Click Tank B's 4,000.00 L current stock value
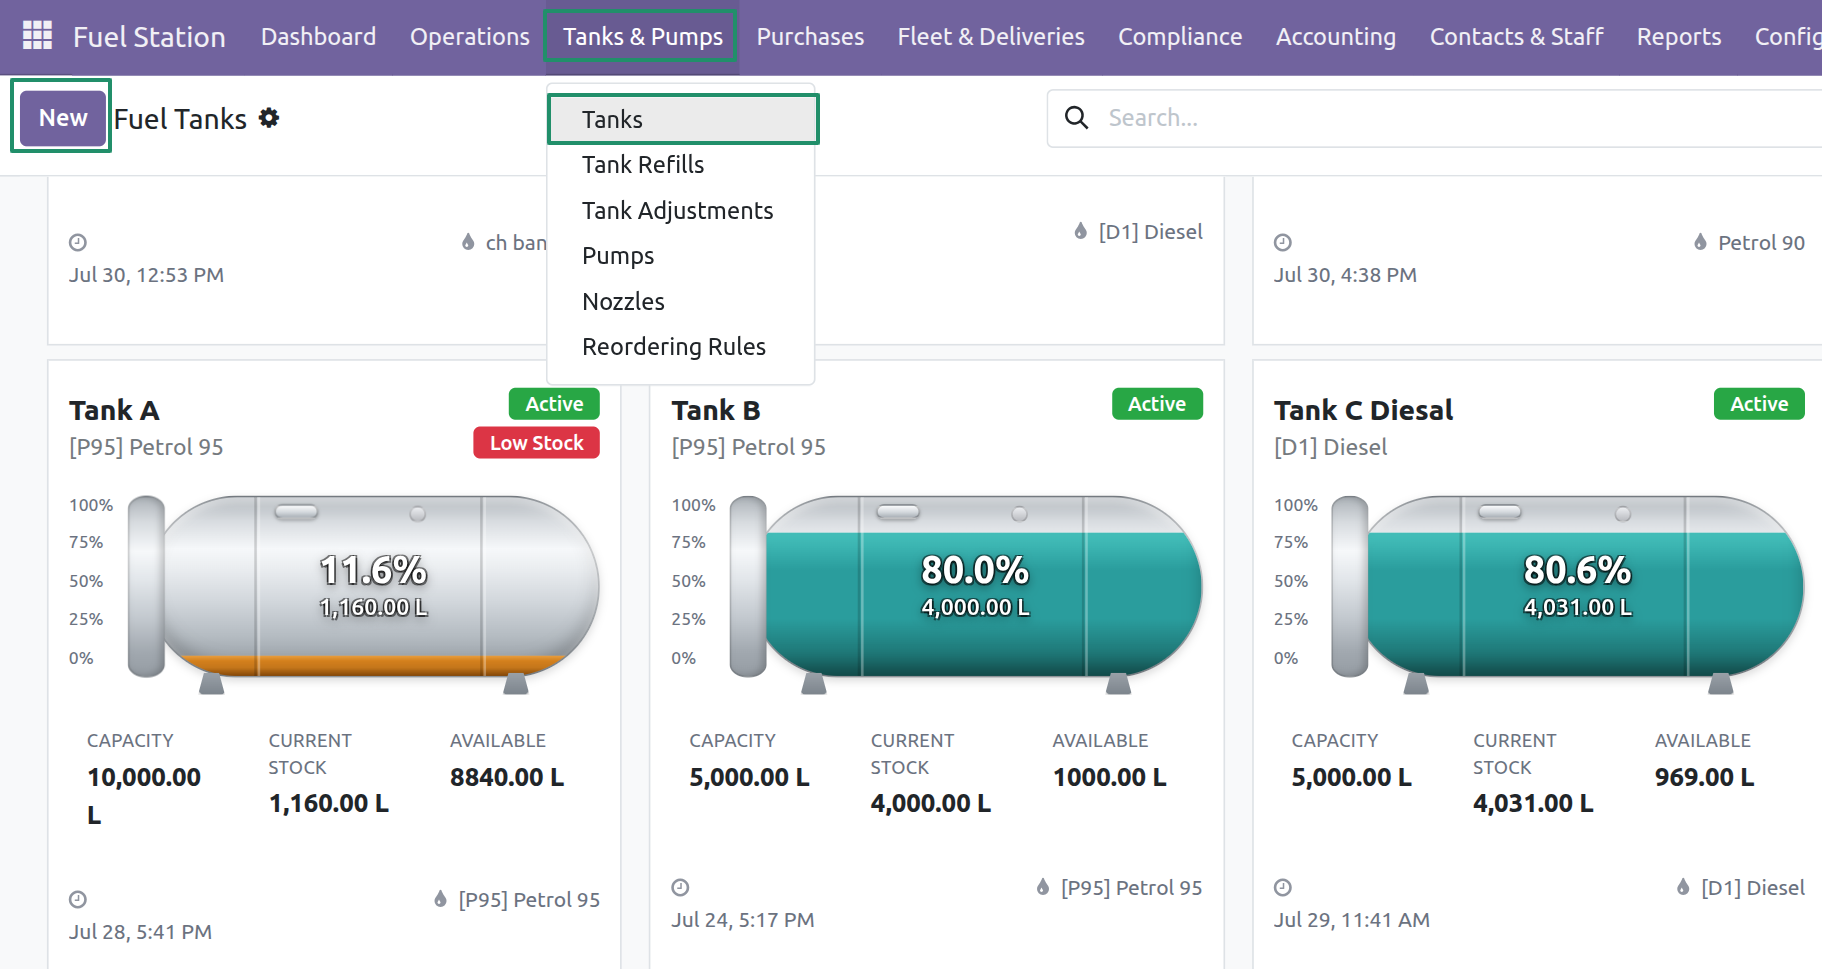This screenshot has width=1822, height=969. pyautogui.click(x=931, y=803)
